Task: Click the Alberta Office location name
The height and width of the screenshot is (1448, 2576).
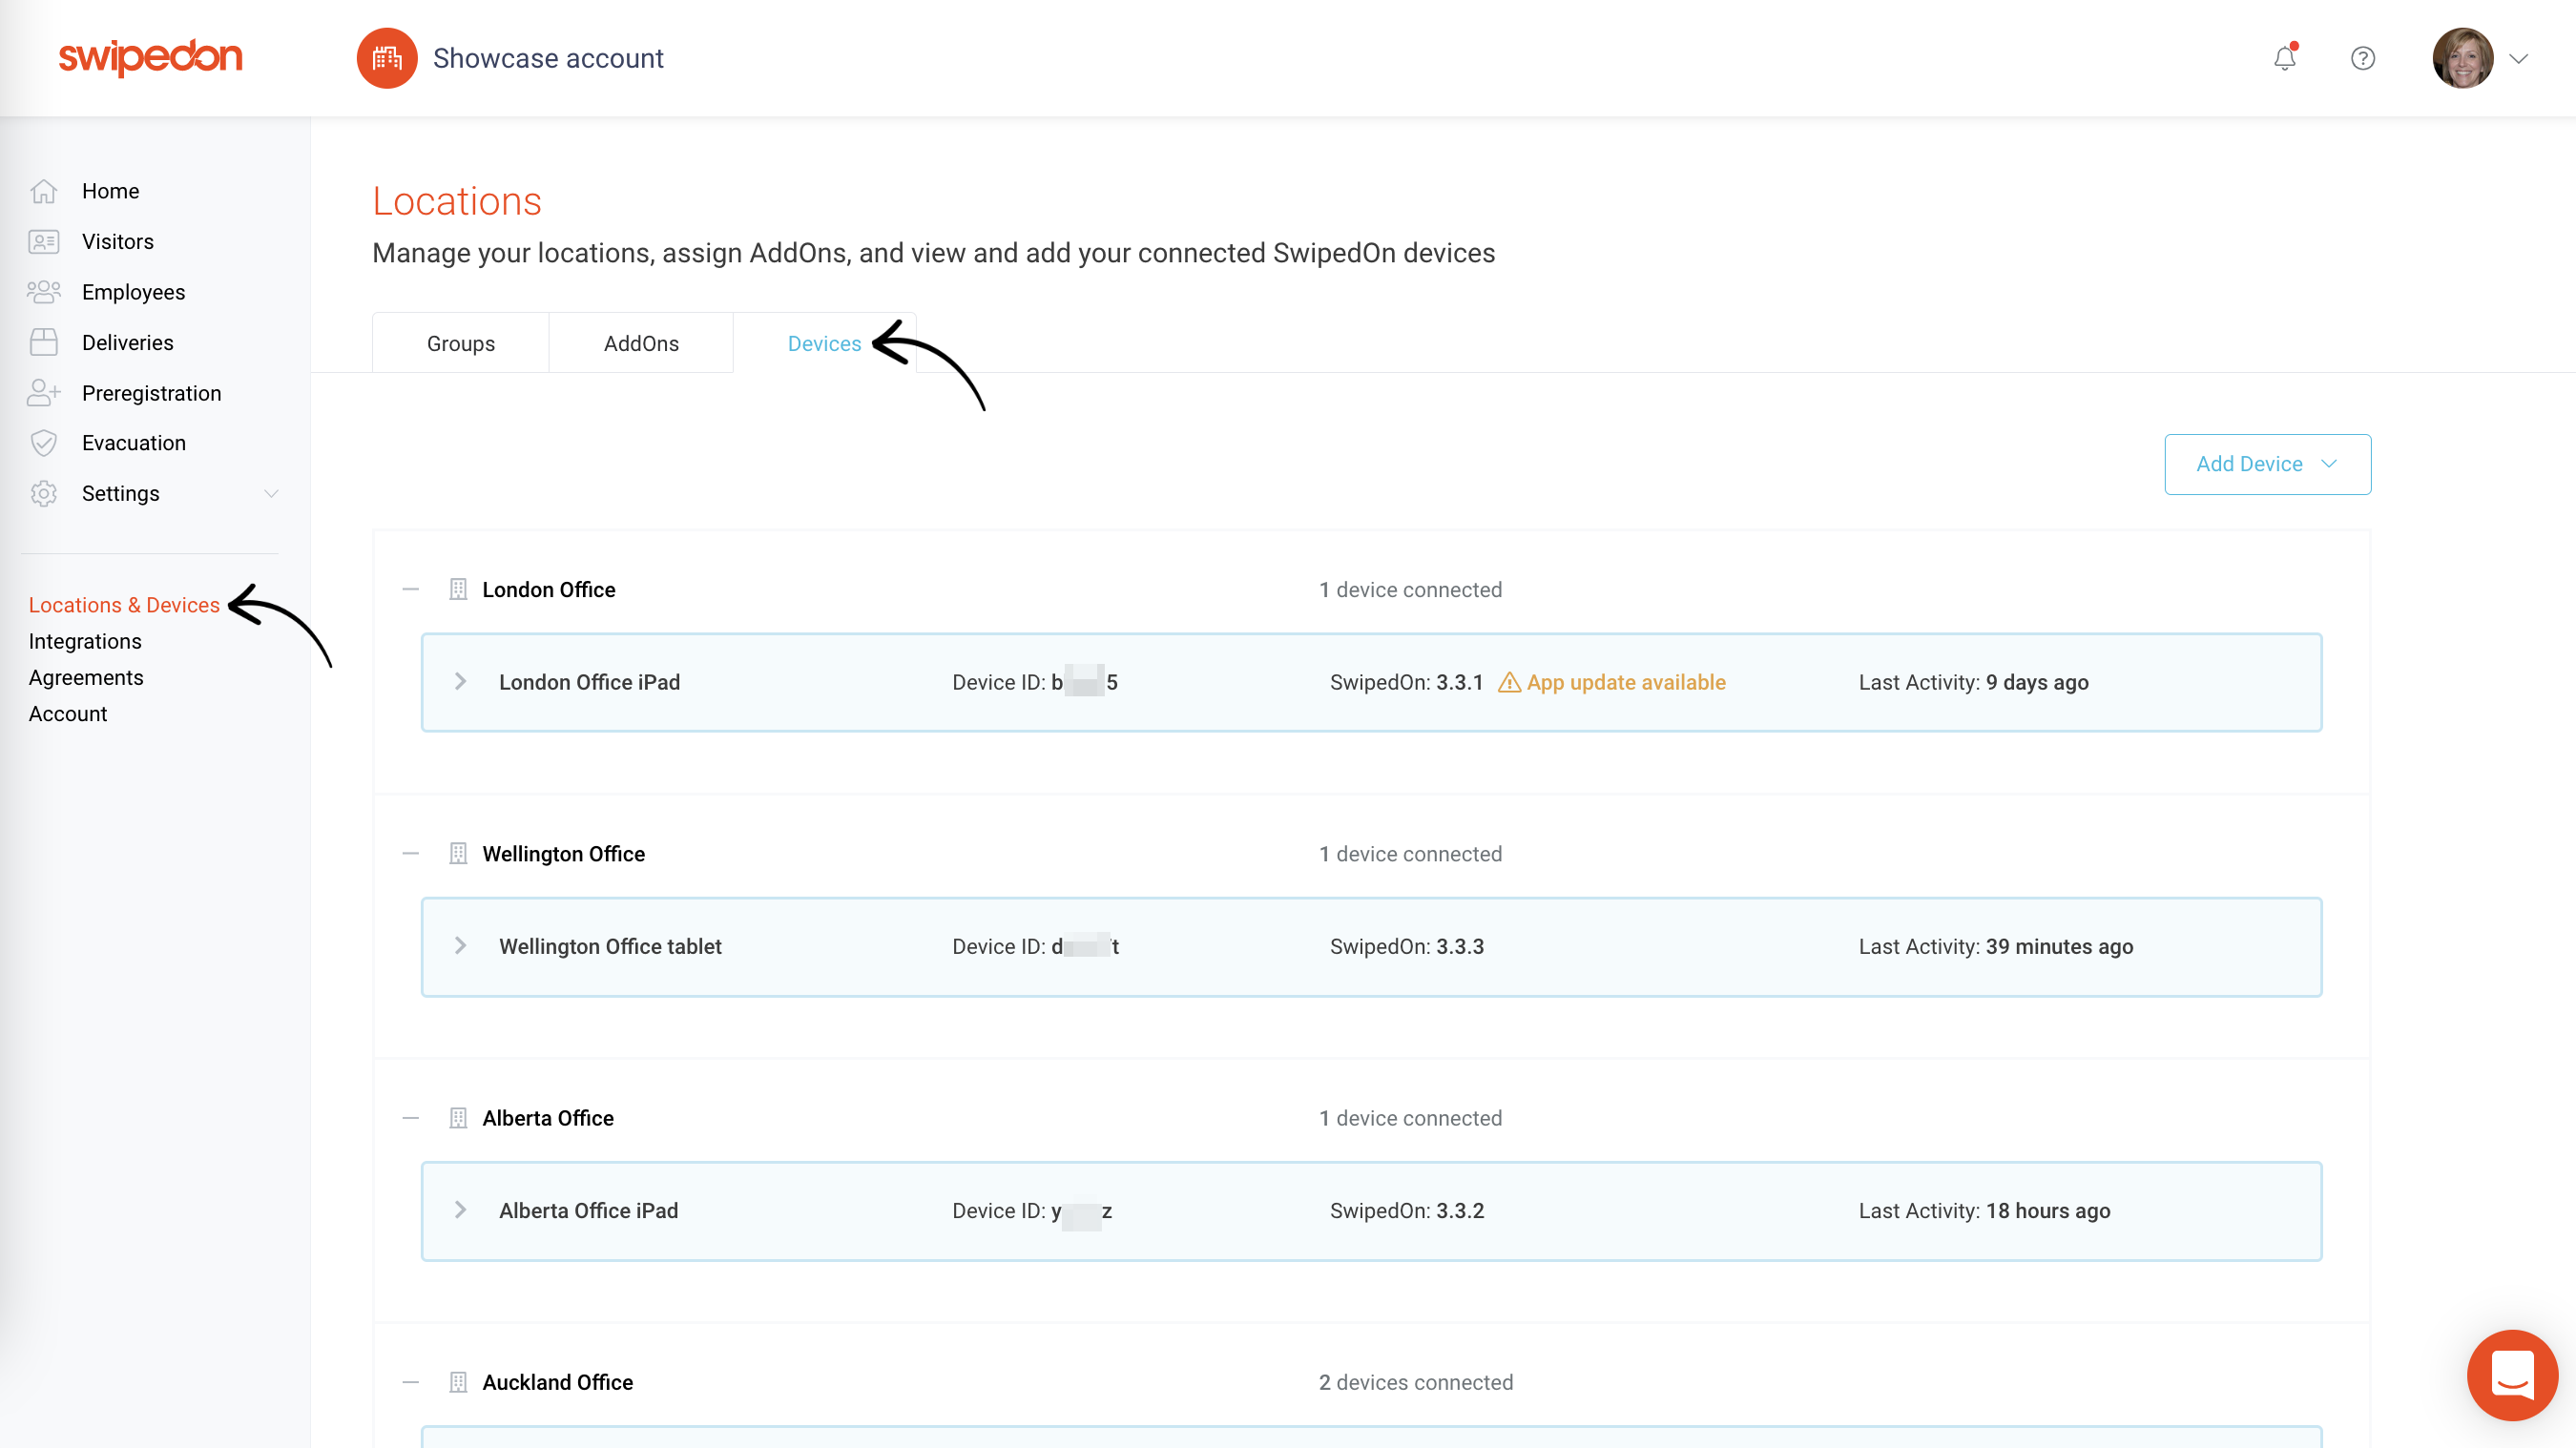Action: [548, 1118]
